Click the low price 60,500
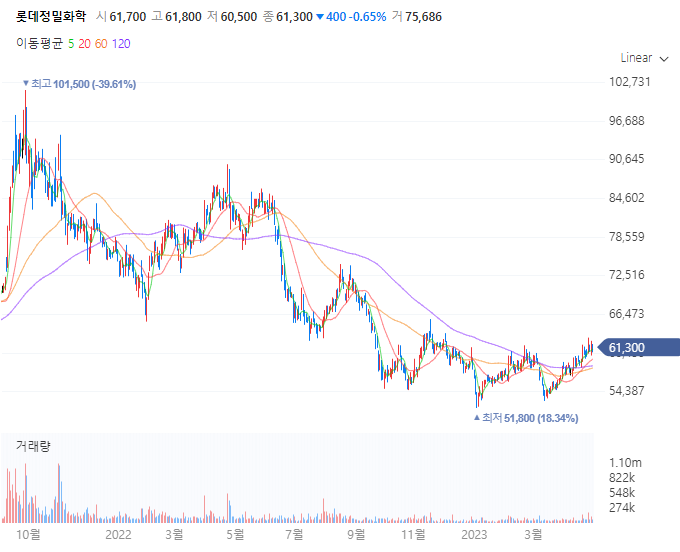 click(239, 17)
